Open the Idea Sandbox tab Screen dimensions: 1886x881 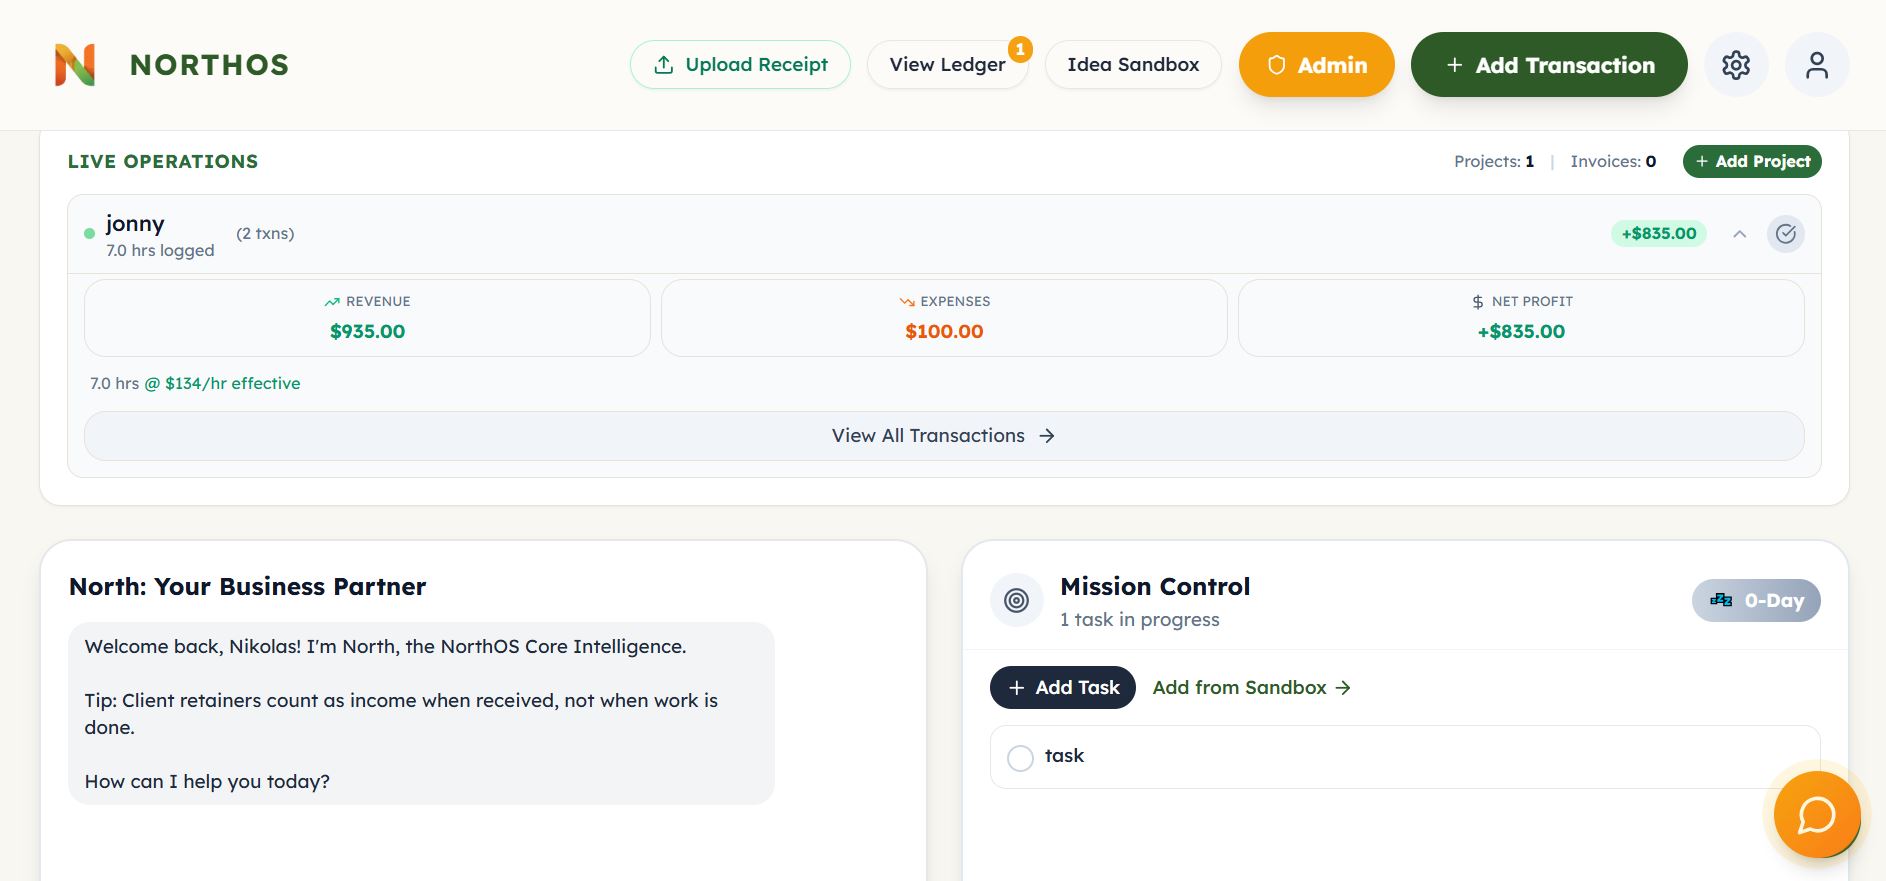(x=1132, y=65)
